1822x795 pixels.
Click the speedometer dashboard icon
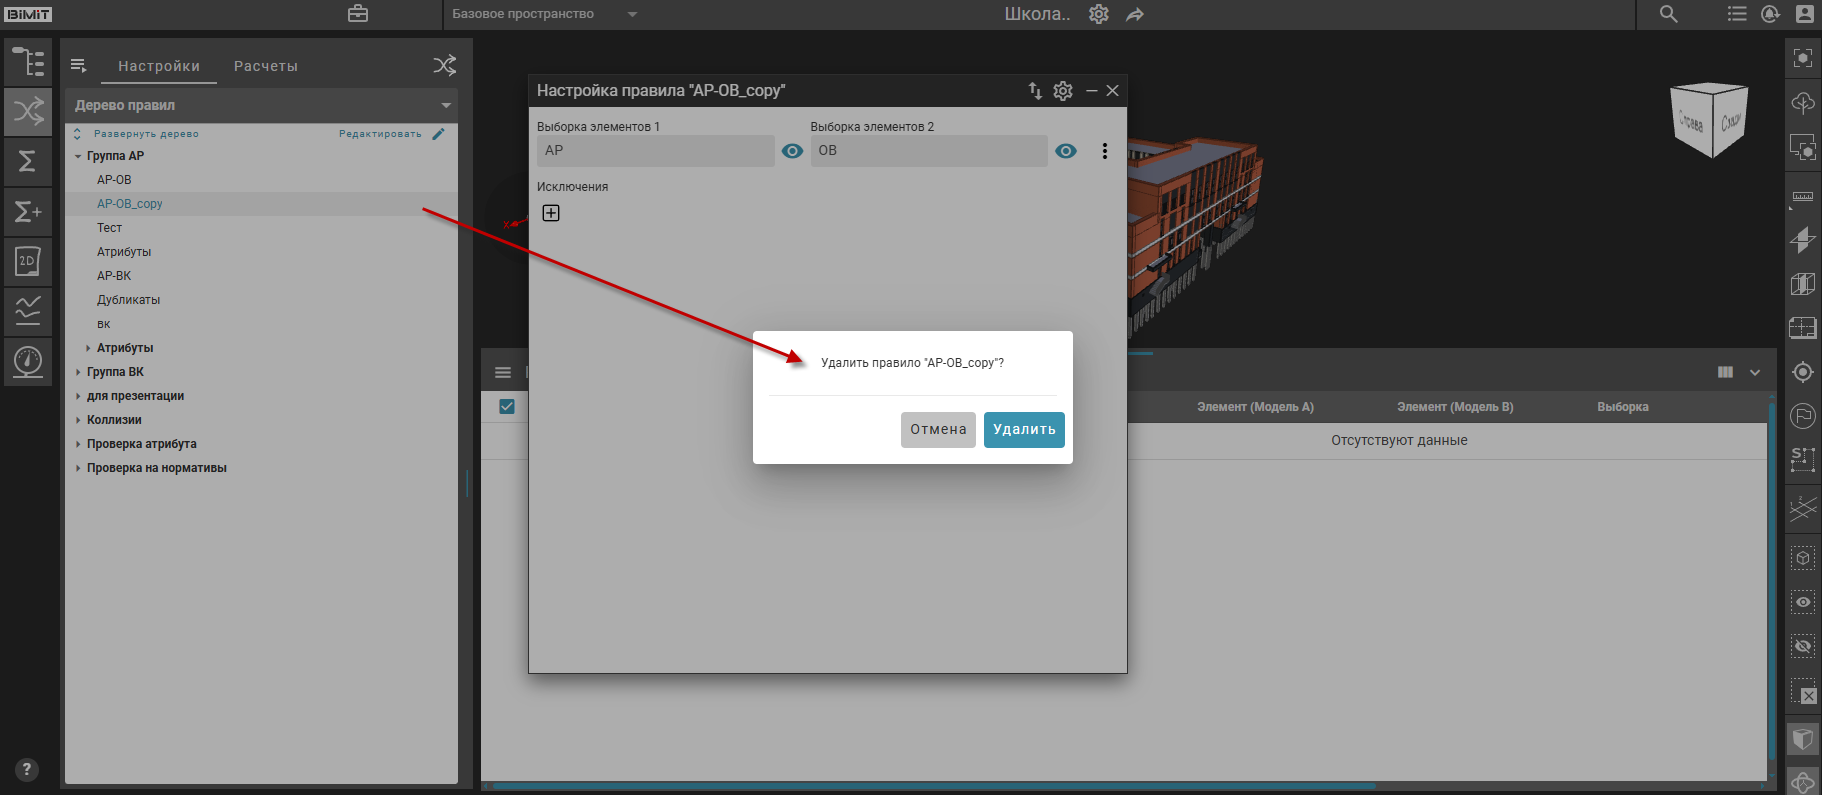[x=28, y=360]
